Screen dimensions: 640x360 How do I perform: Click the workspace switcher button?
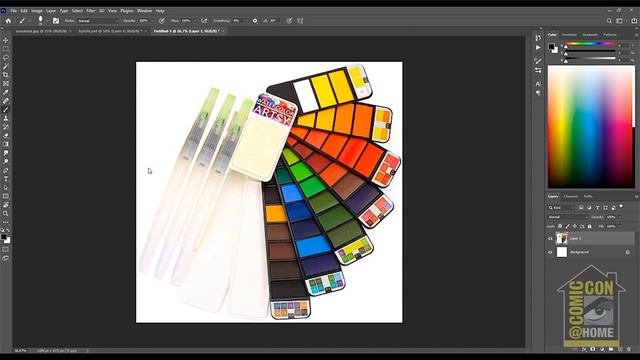[619, 21]
